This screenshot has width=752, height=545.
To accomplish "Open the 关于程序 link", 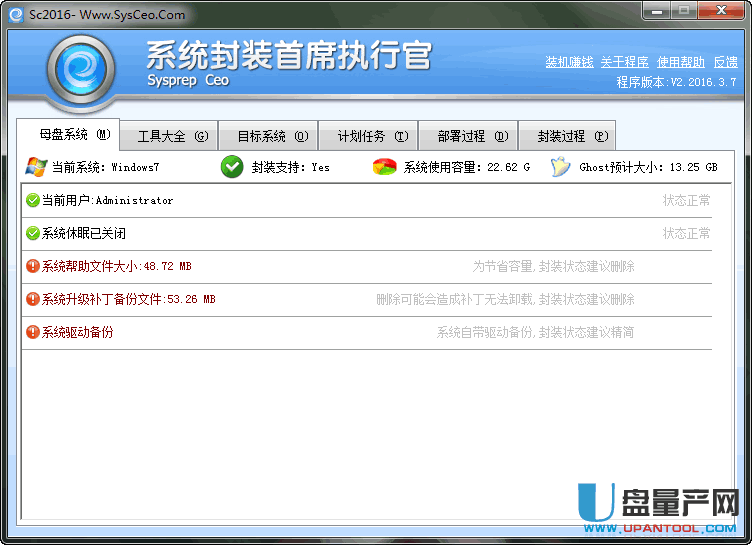I will [624, 62].
